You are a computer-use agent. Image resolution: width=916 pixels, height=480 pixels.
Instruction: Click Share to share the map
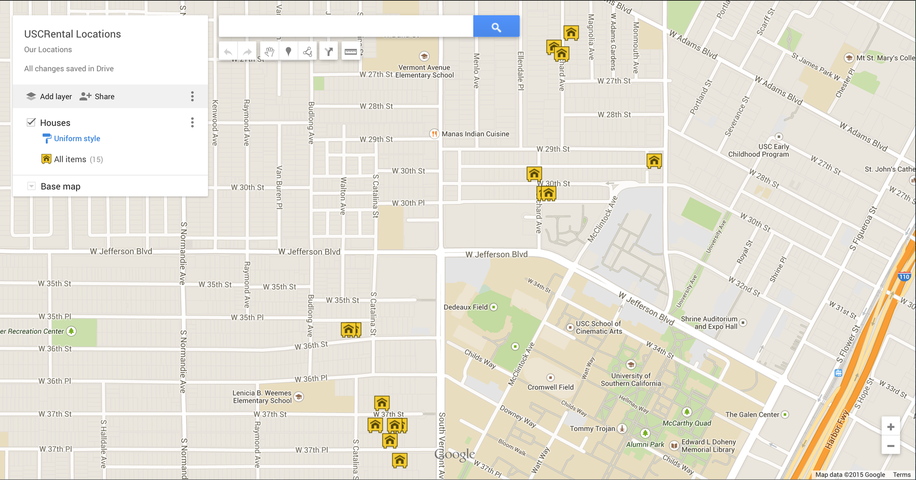point(97,96)
